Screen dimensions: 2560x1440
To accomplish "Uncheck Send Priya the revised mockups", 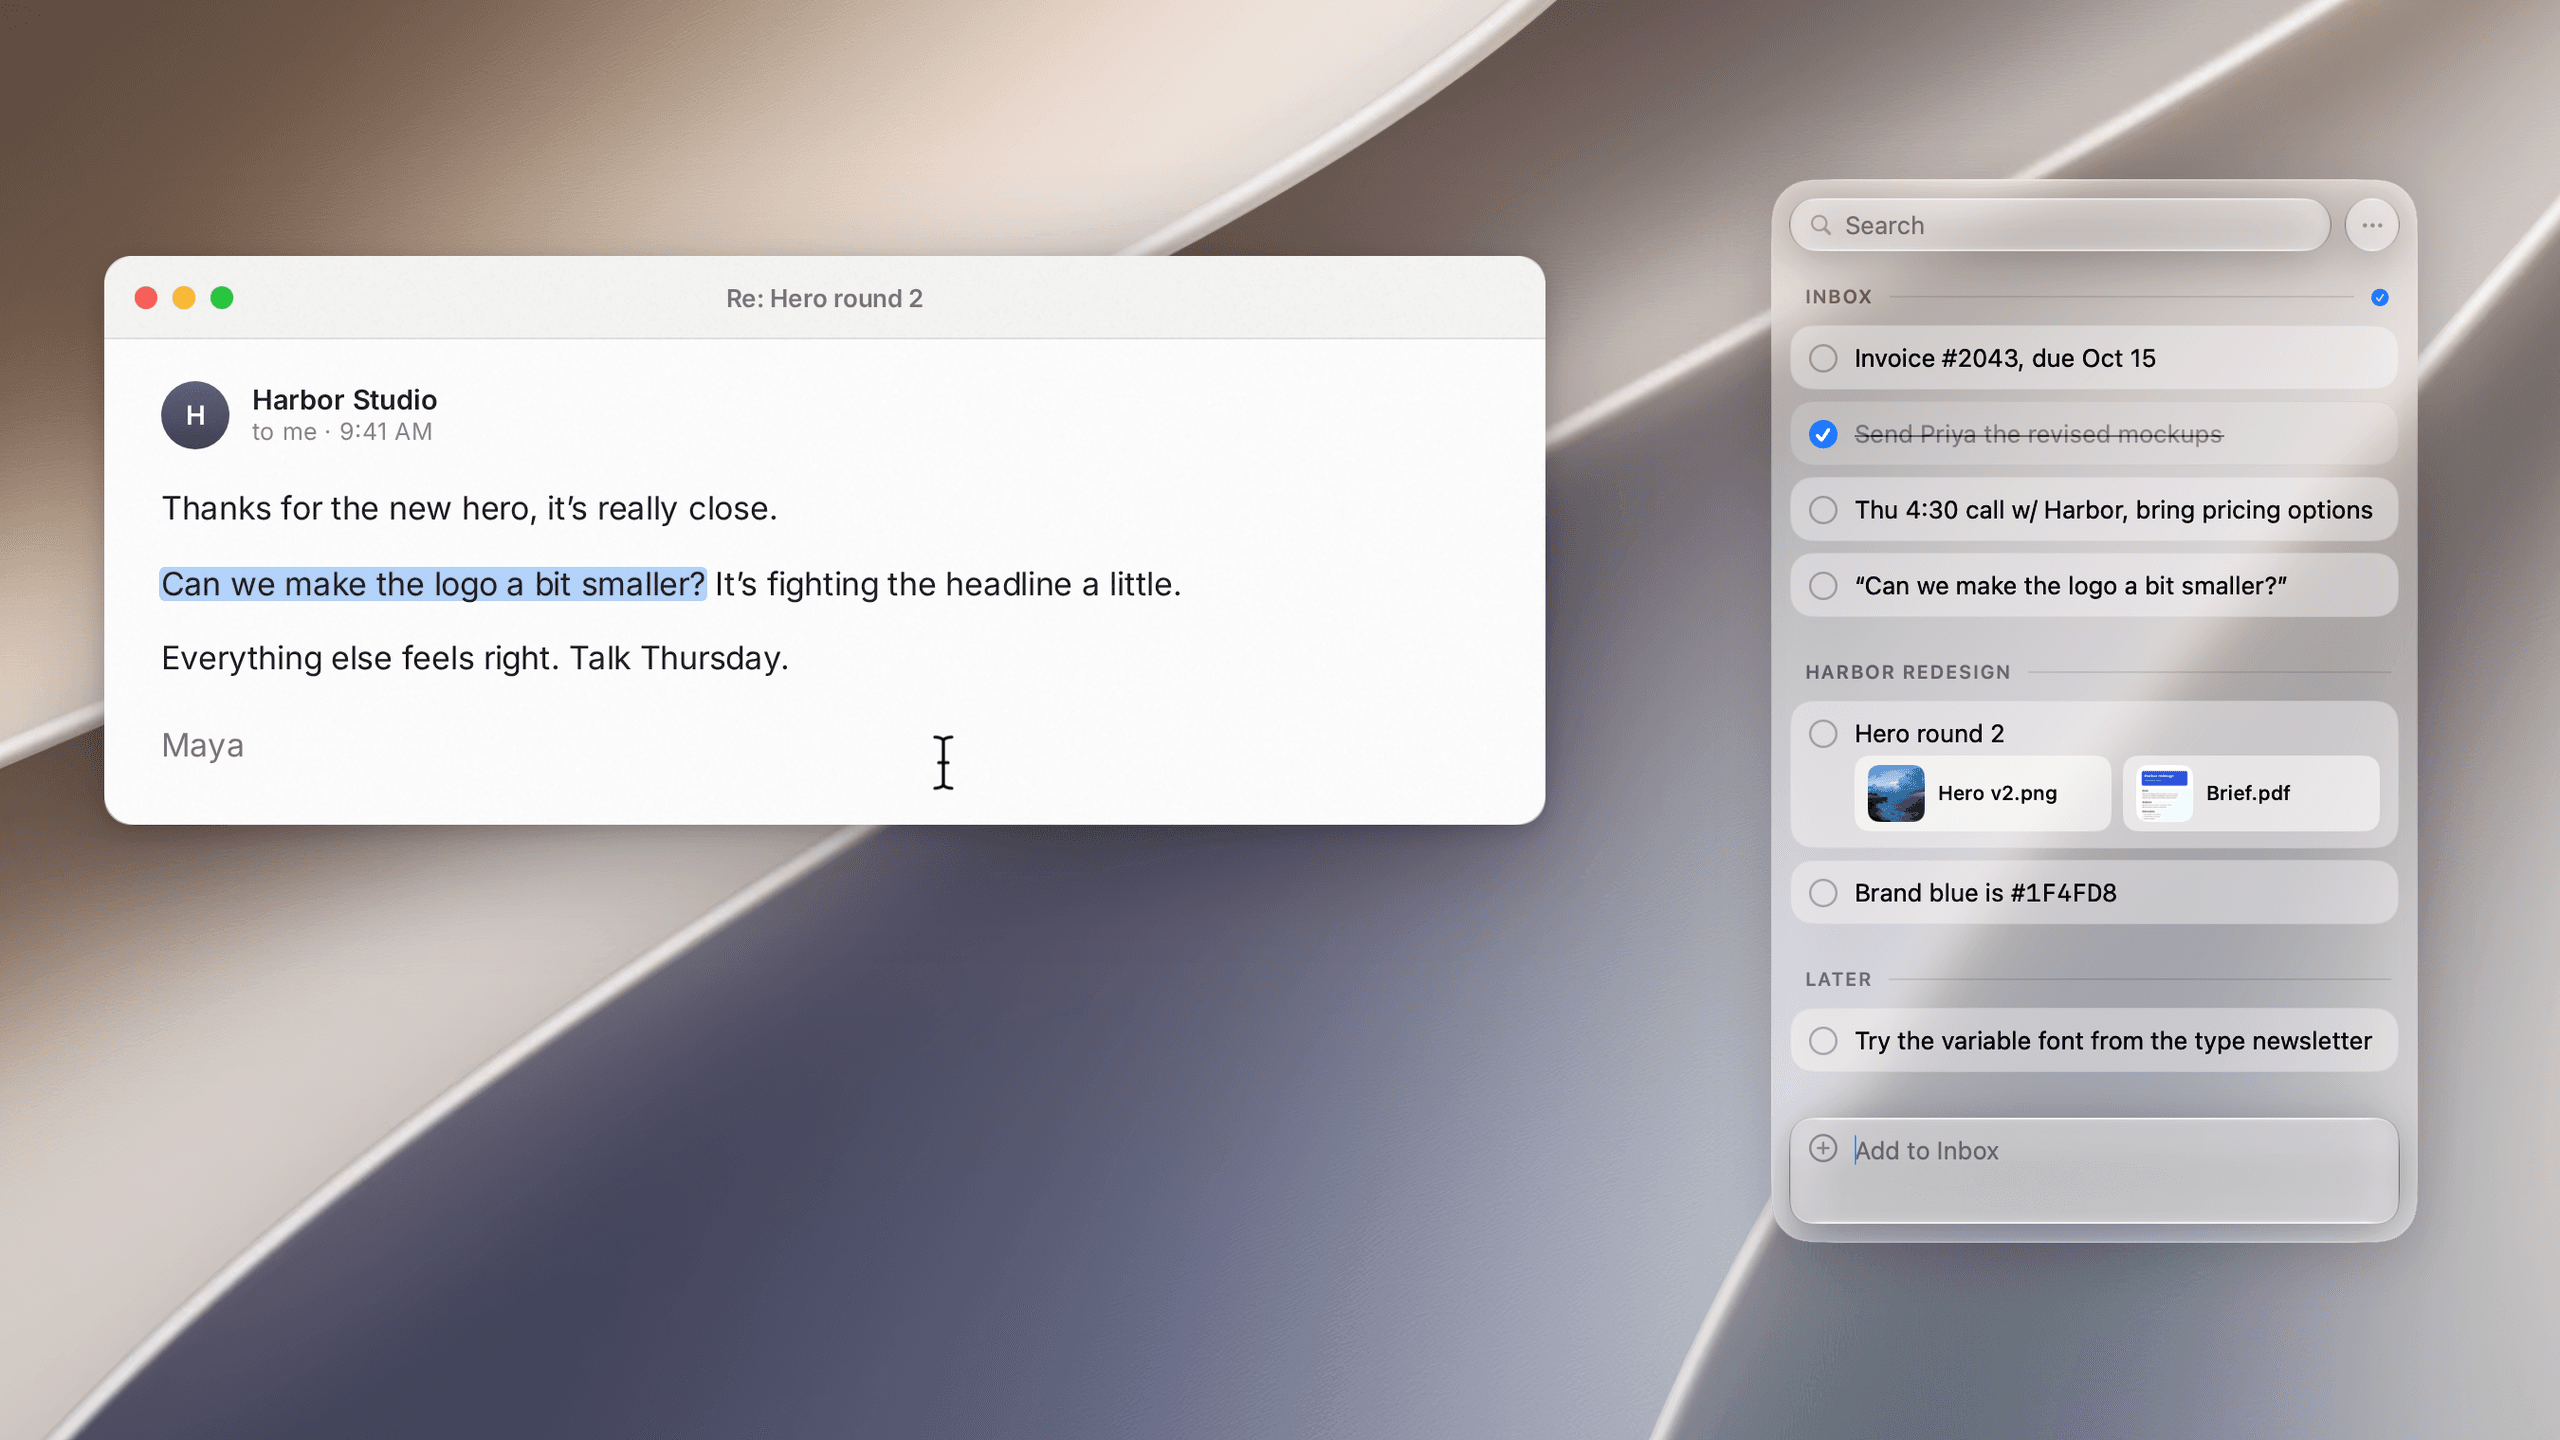I will [x=1823, y=434].
